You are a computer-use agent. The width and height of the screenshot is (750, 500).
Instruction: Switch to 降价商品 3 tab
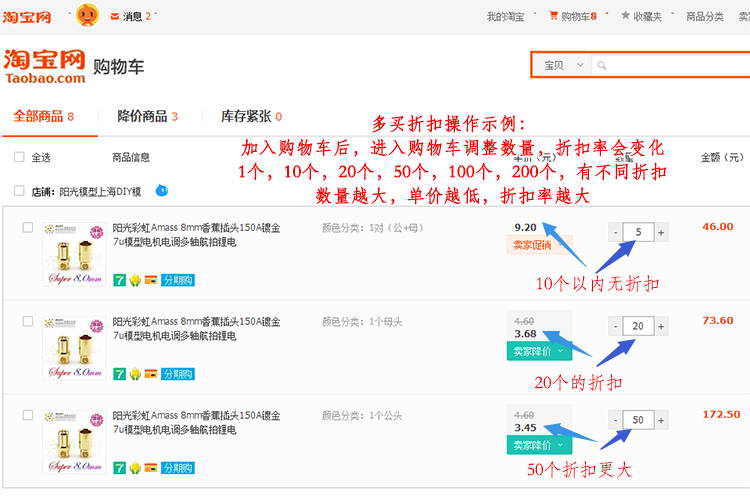click(147, 116)
